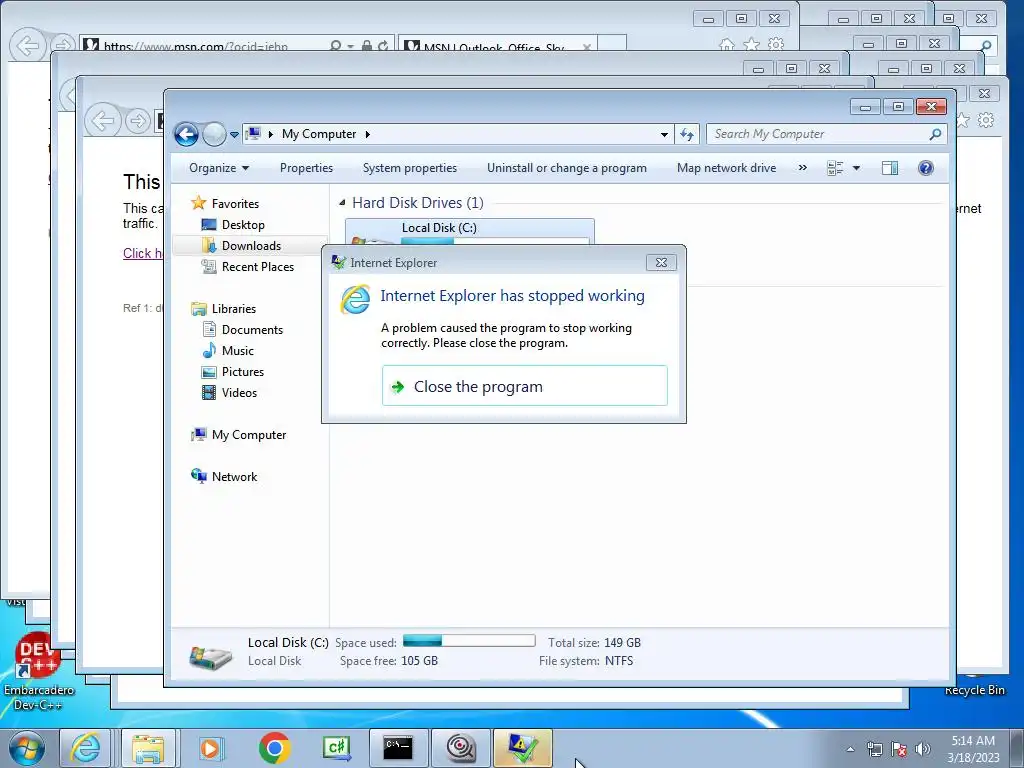The width and height of the screenshot is (1024, 768).
Task: Click the Start button
Action: (27, 748)
